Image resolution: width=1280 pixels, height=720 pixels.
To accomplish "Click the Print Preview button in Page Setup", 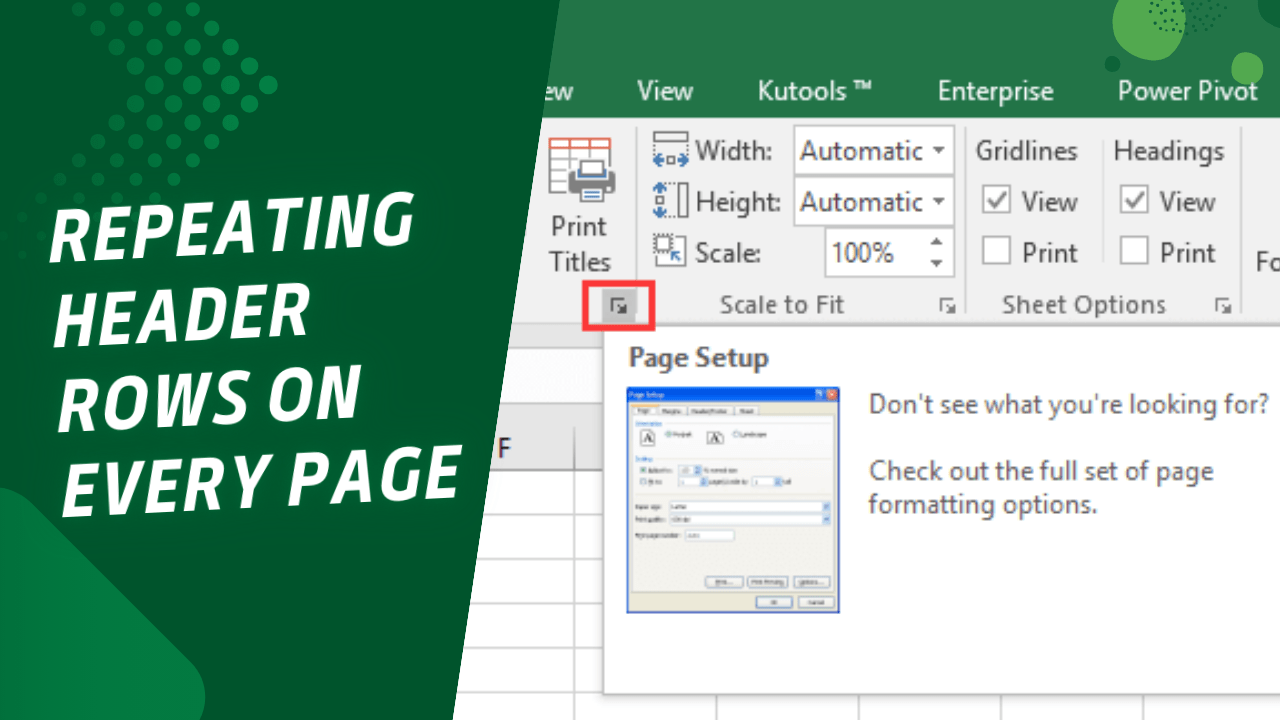I will click(x=768, y=581).
